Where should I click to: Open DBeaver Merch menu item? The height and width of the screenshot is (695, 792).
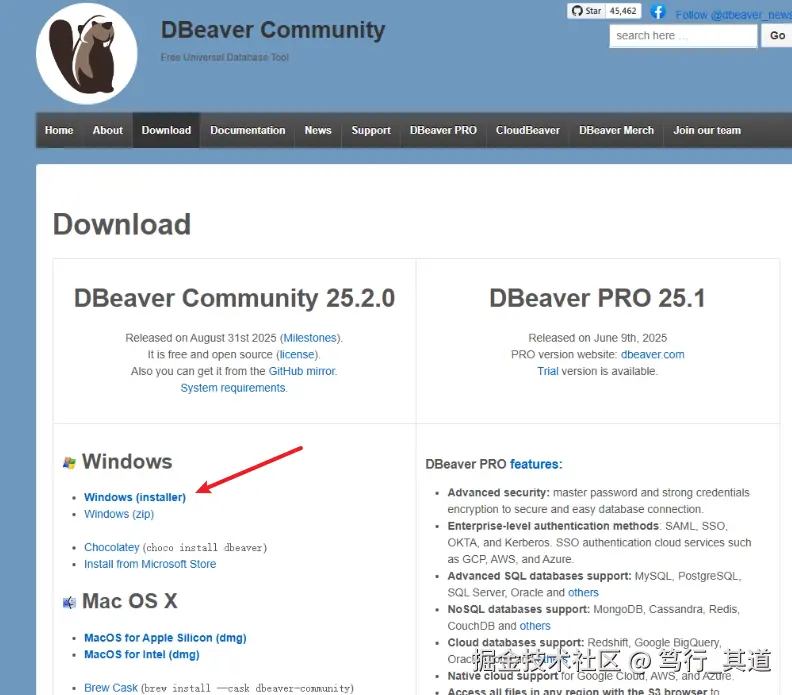point(616,130)
